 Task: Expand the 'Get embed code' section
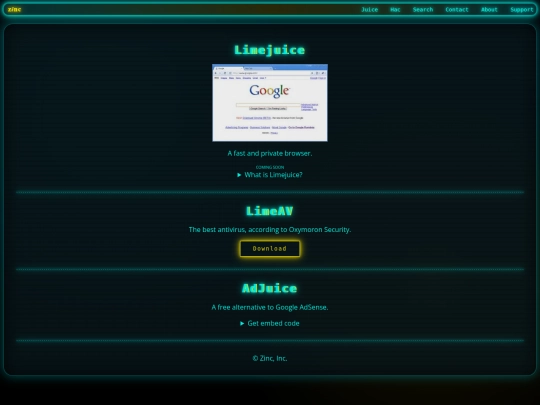[270, 323]
